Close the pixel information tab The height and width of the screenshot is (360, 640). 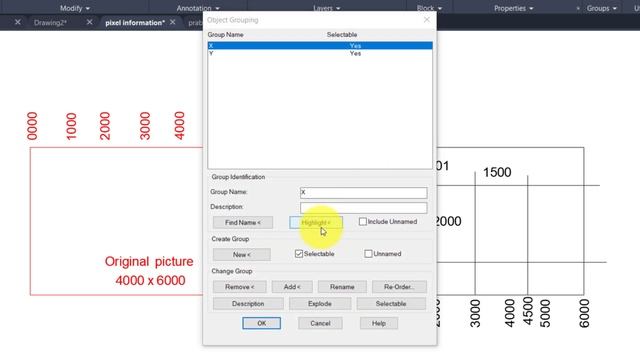tap(172, 22)
